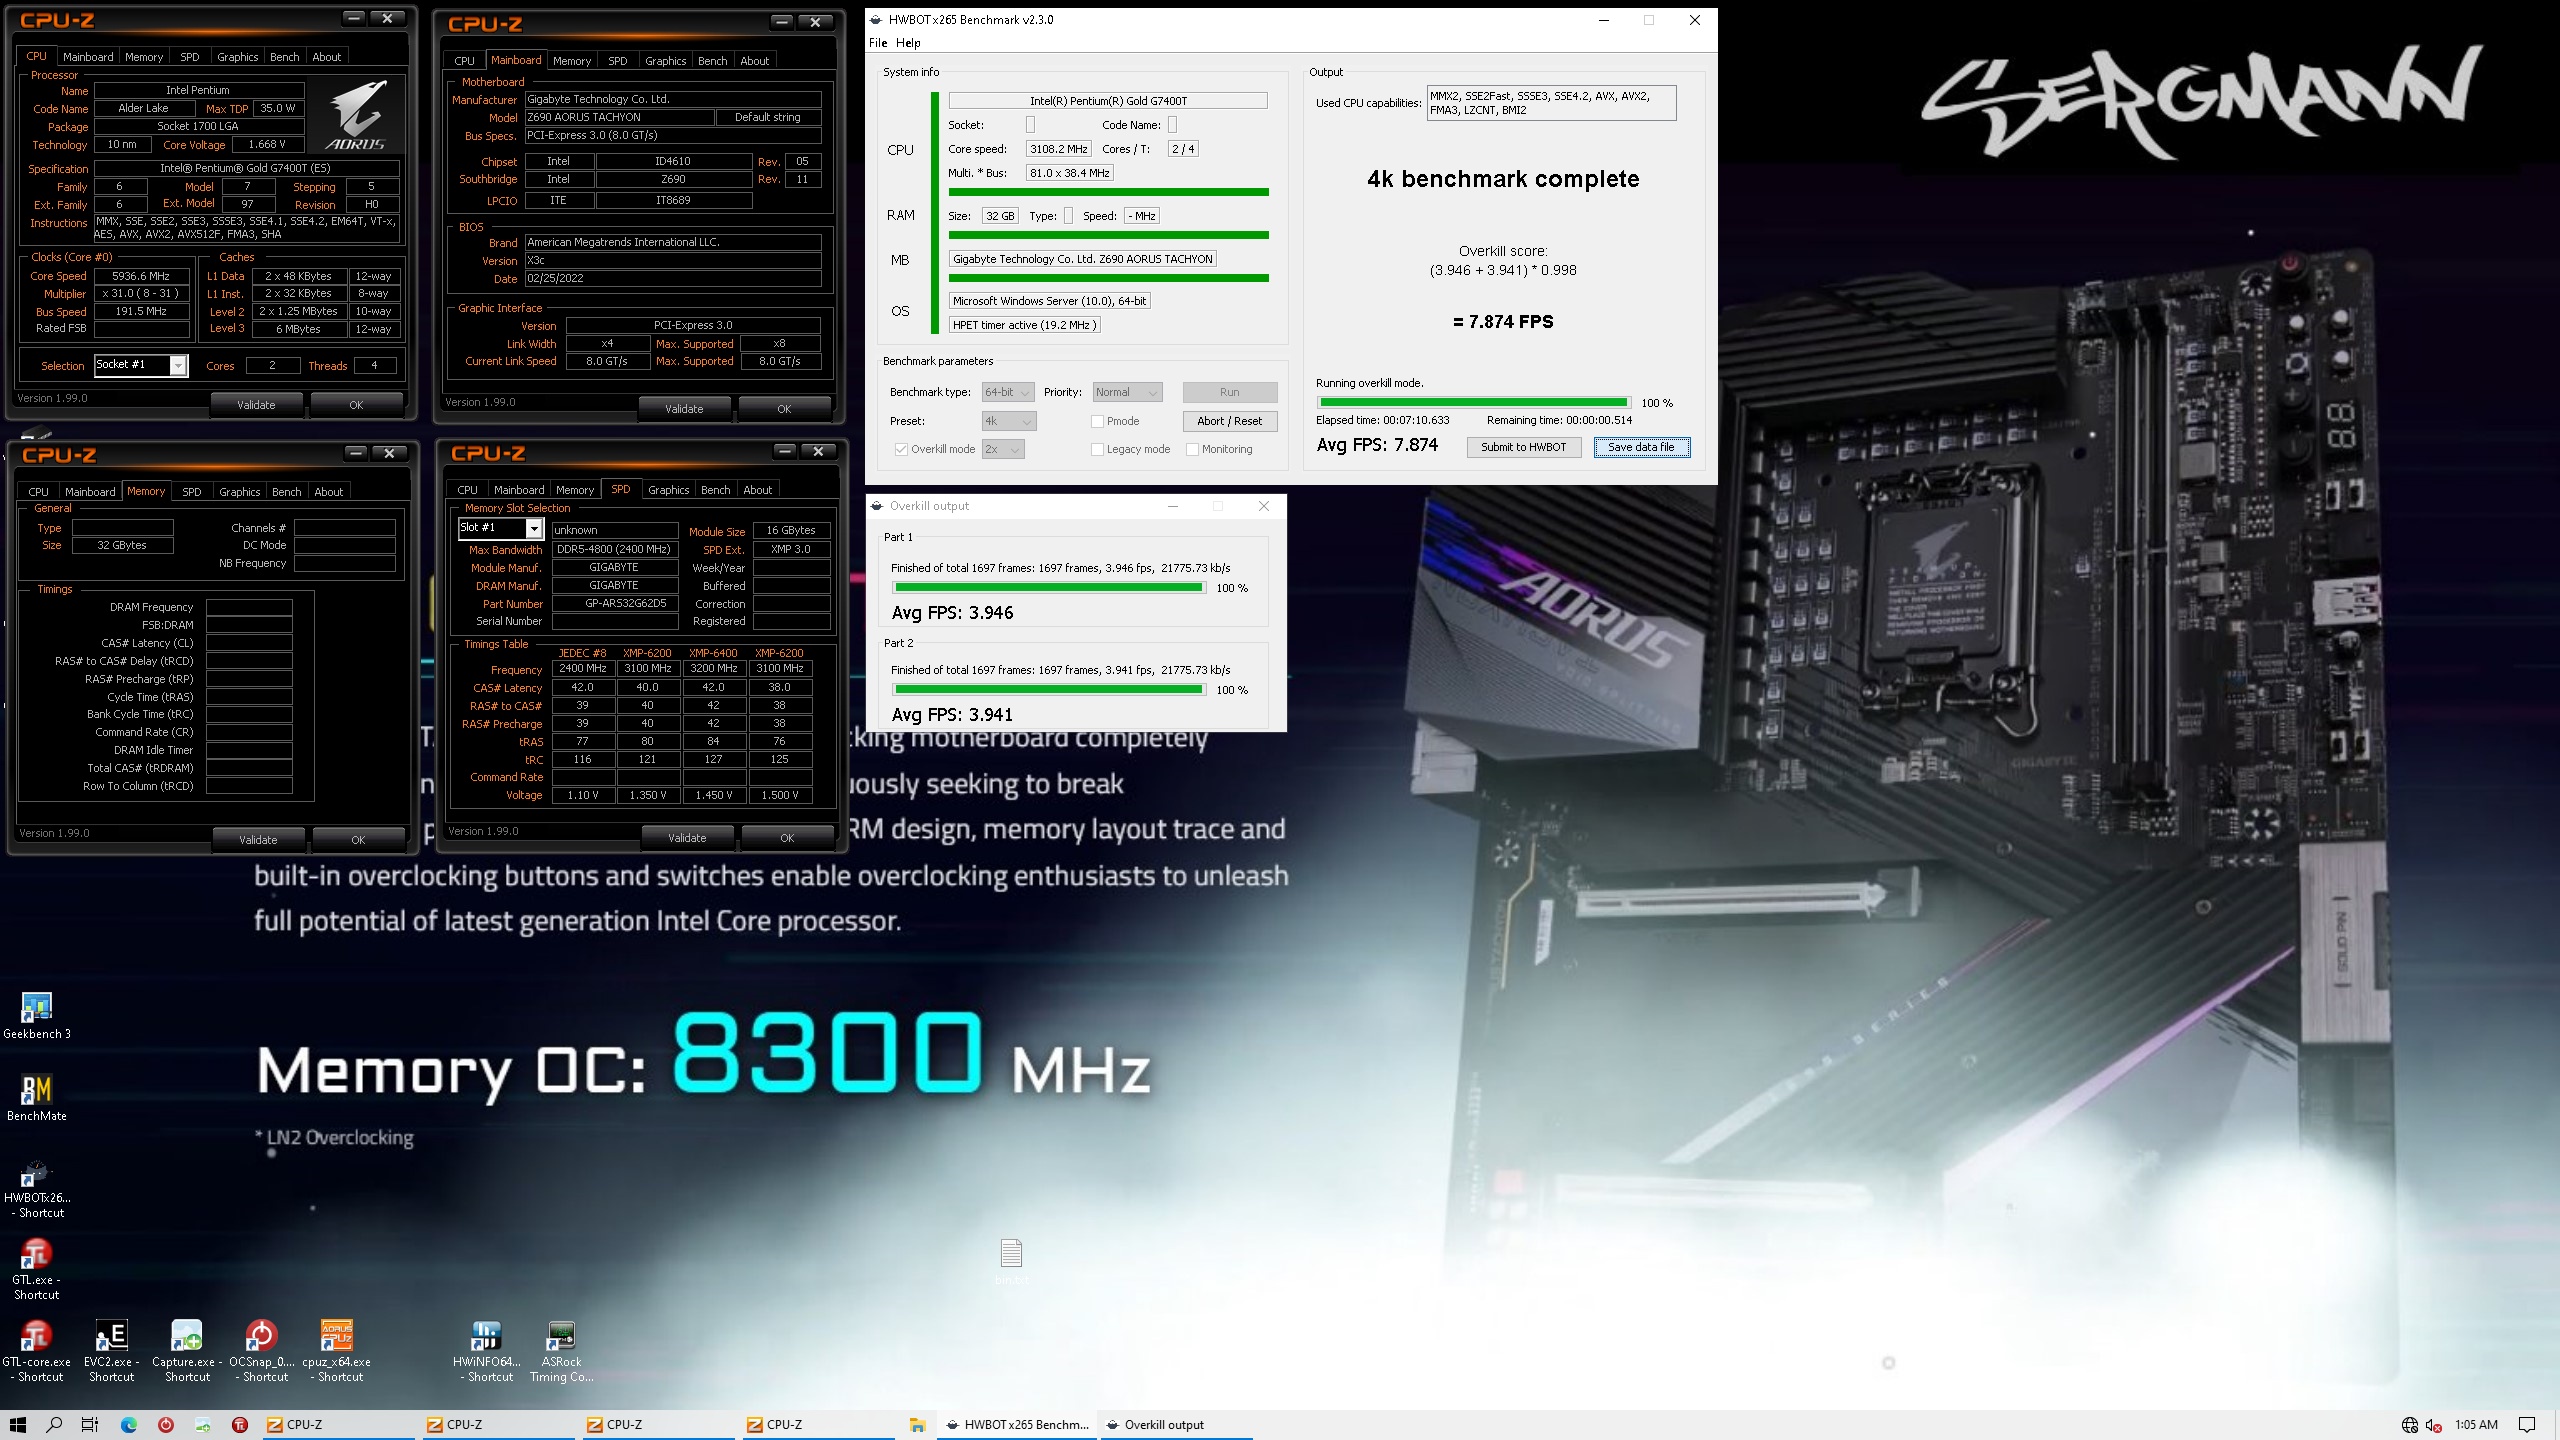Open Task View in the taskbar
Screen dimensions: 2560x1440
(90, 1425)
